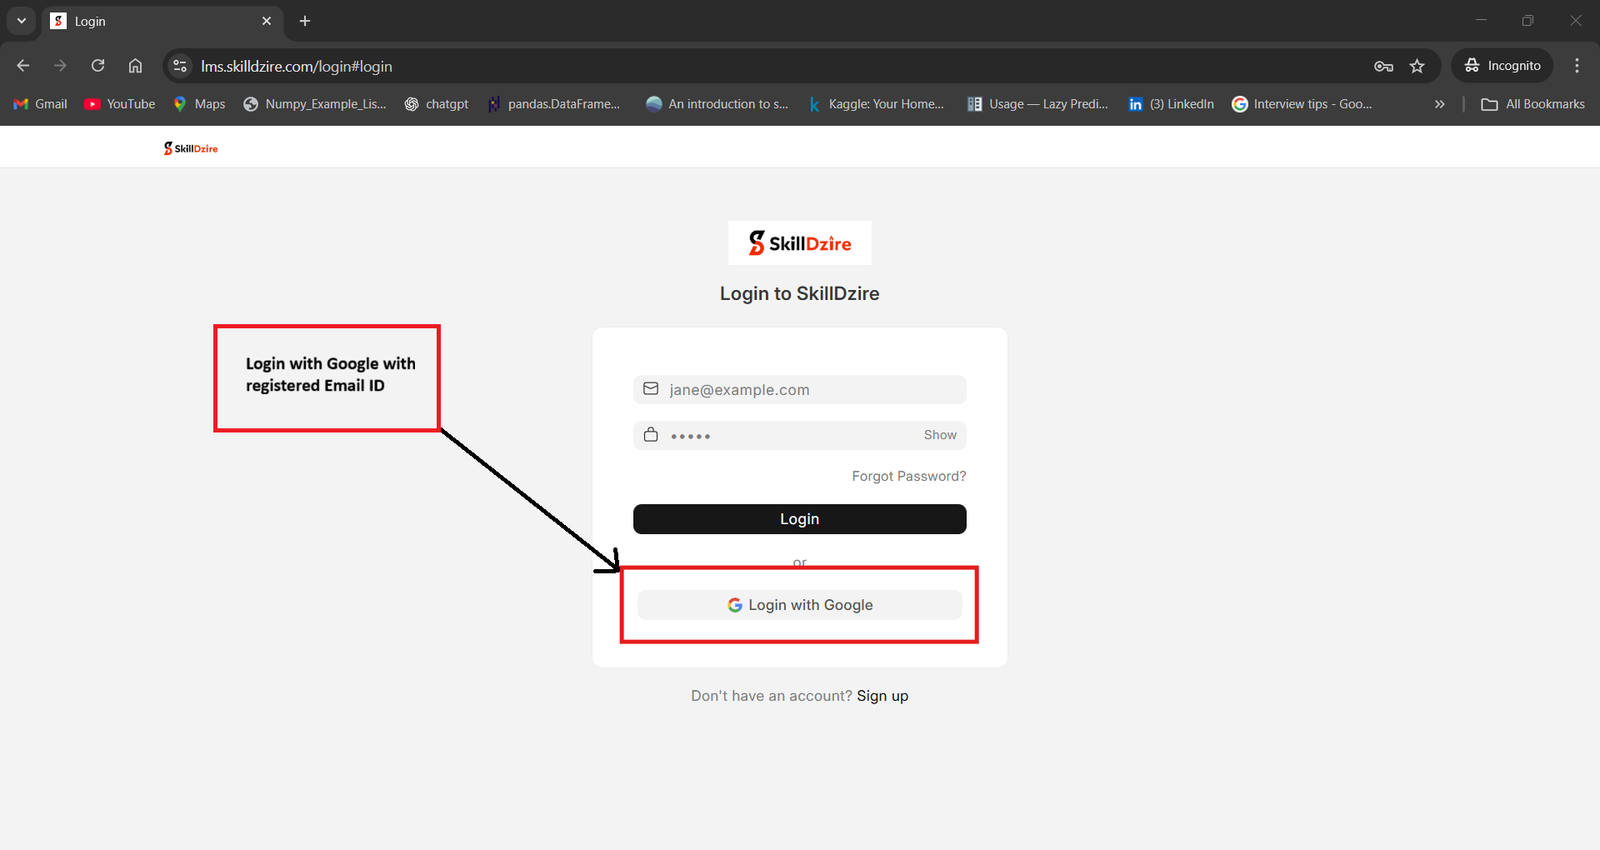
Task: Select the Login browser tab
Action: click(163, 21)
